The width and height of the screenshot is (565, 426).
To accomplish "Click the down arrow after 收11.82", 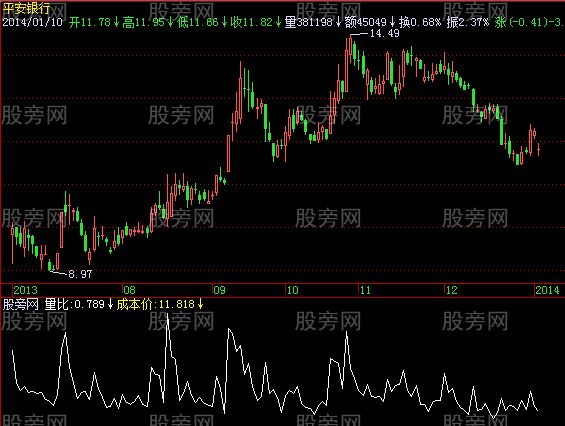I will click(279, 22).
